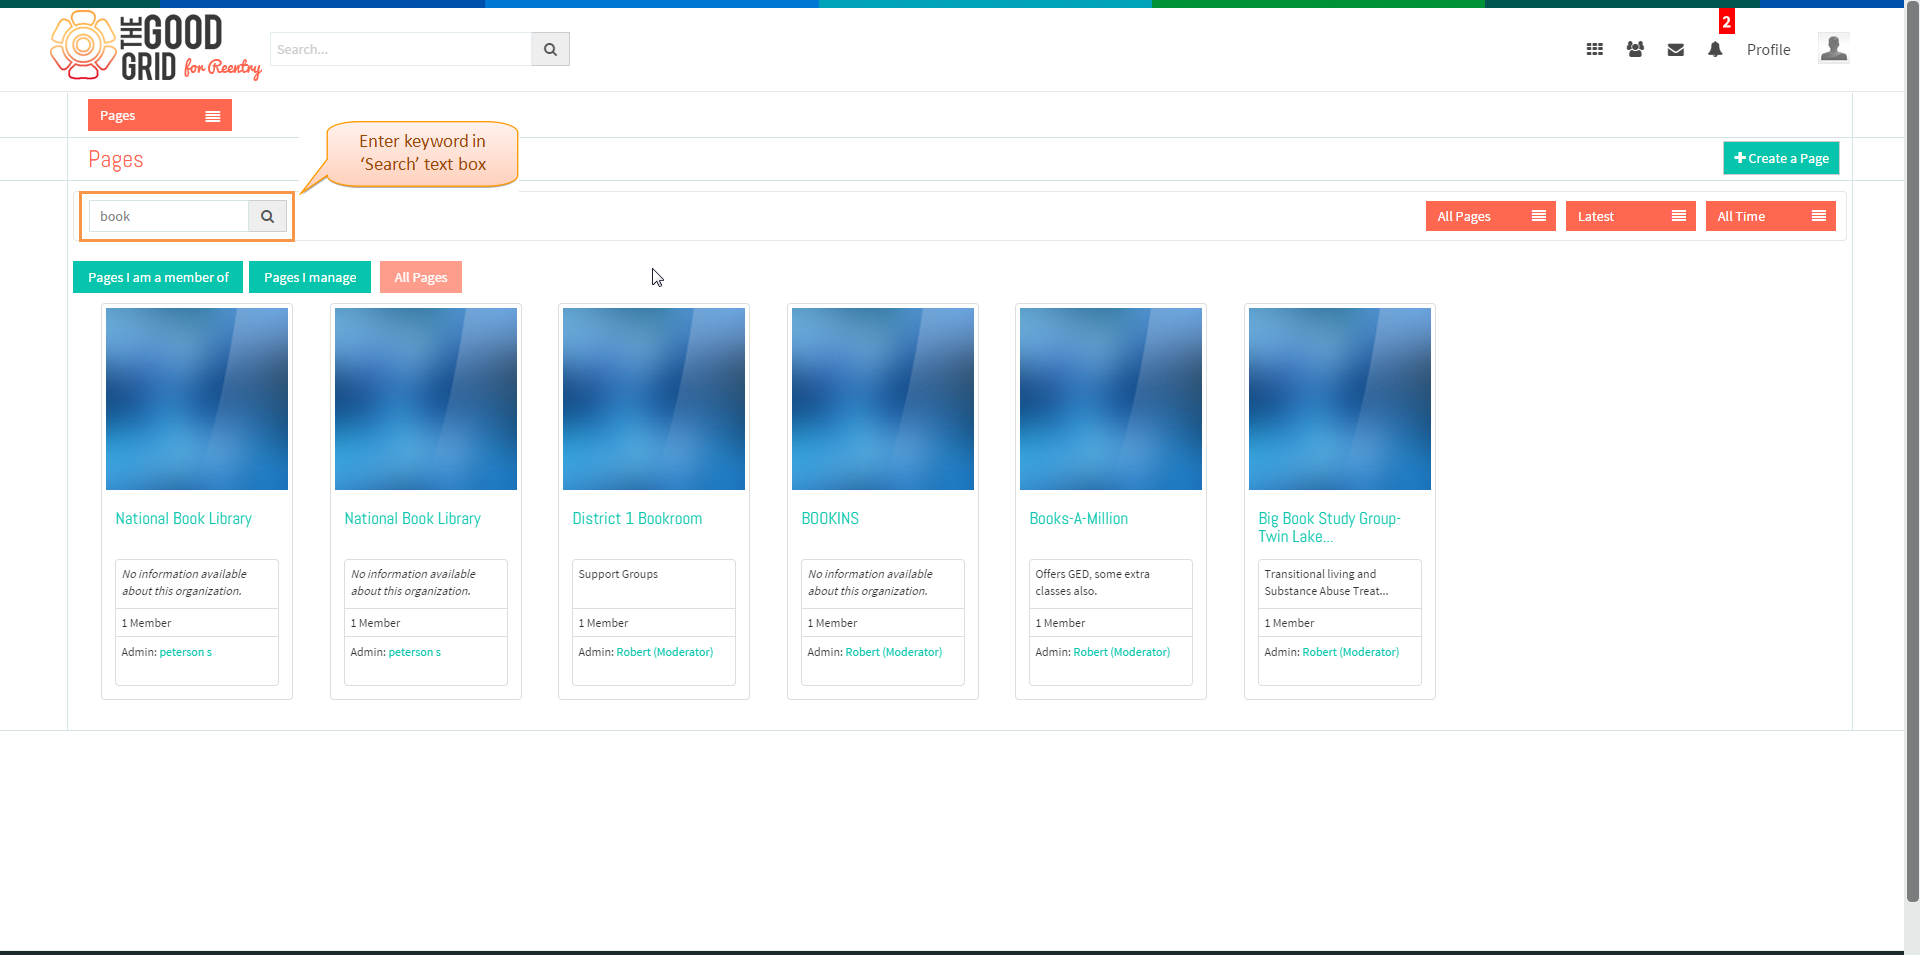Click the Create a Page button

click(1781, 158)
